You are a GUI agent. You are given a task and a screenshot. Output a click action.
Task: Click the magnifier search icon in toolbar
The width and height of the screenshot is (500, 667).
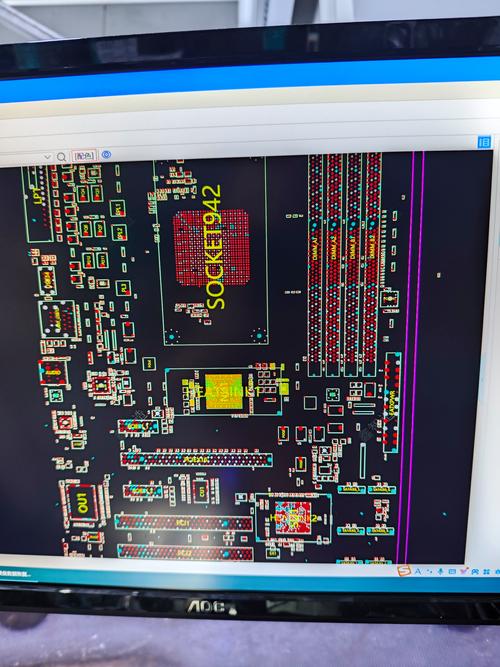coord(62,157)
